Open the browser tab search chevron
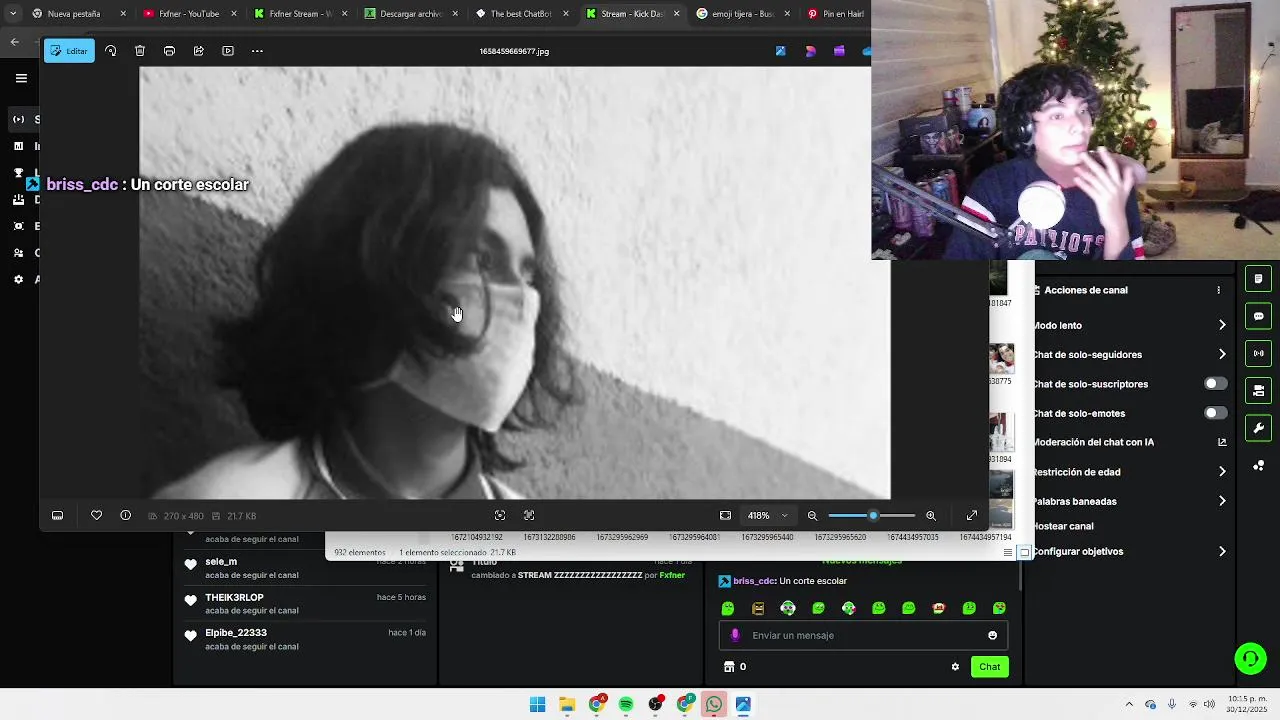This screenshot has width=1280, height=720. coord(12,14)
